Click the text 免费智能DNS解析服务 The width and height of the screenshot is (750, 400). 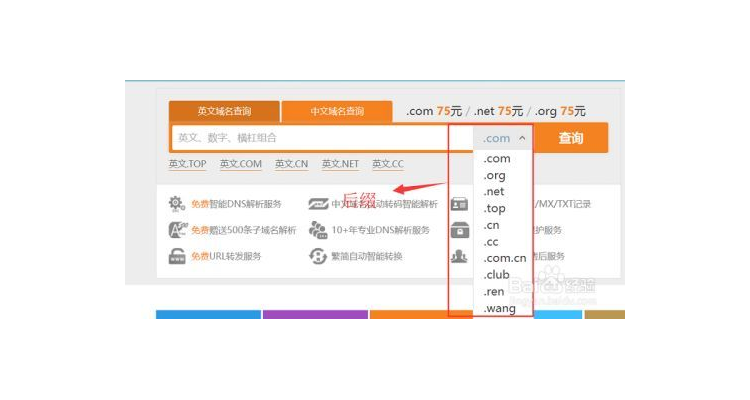(x=236, y=204)
